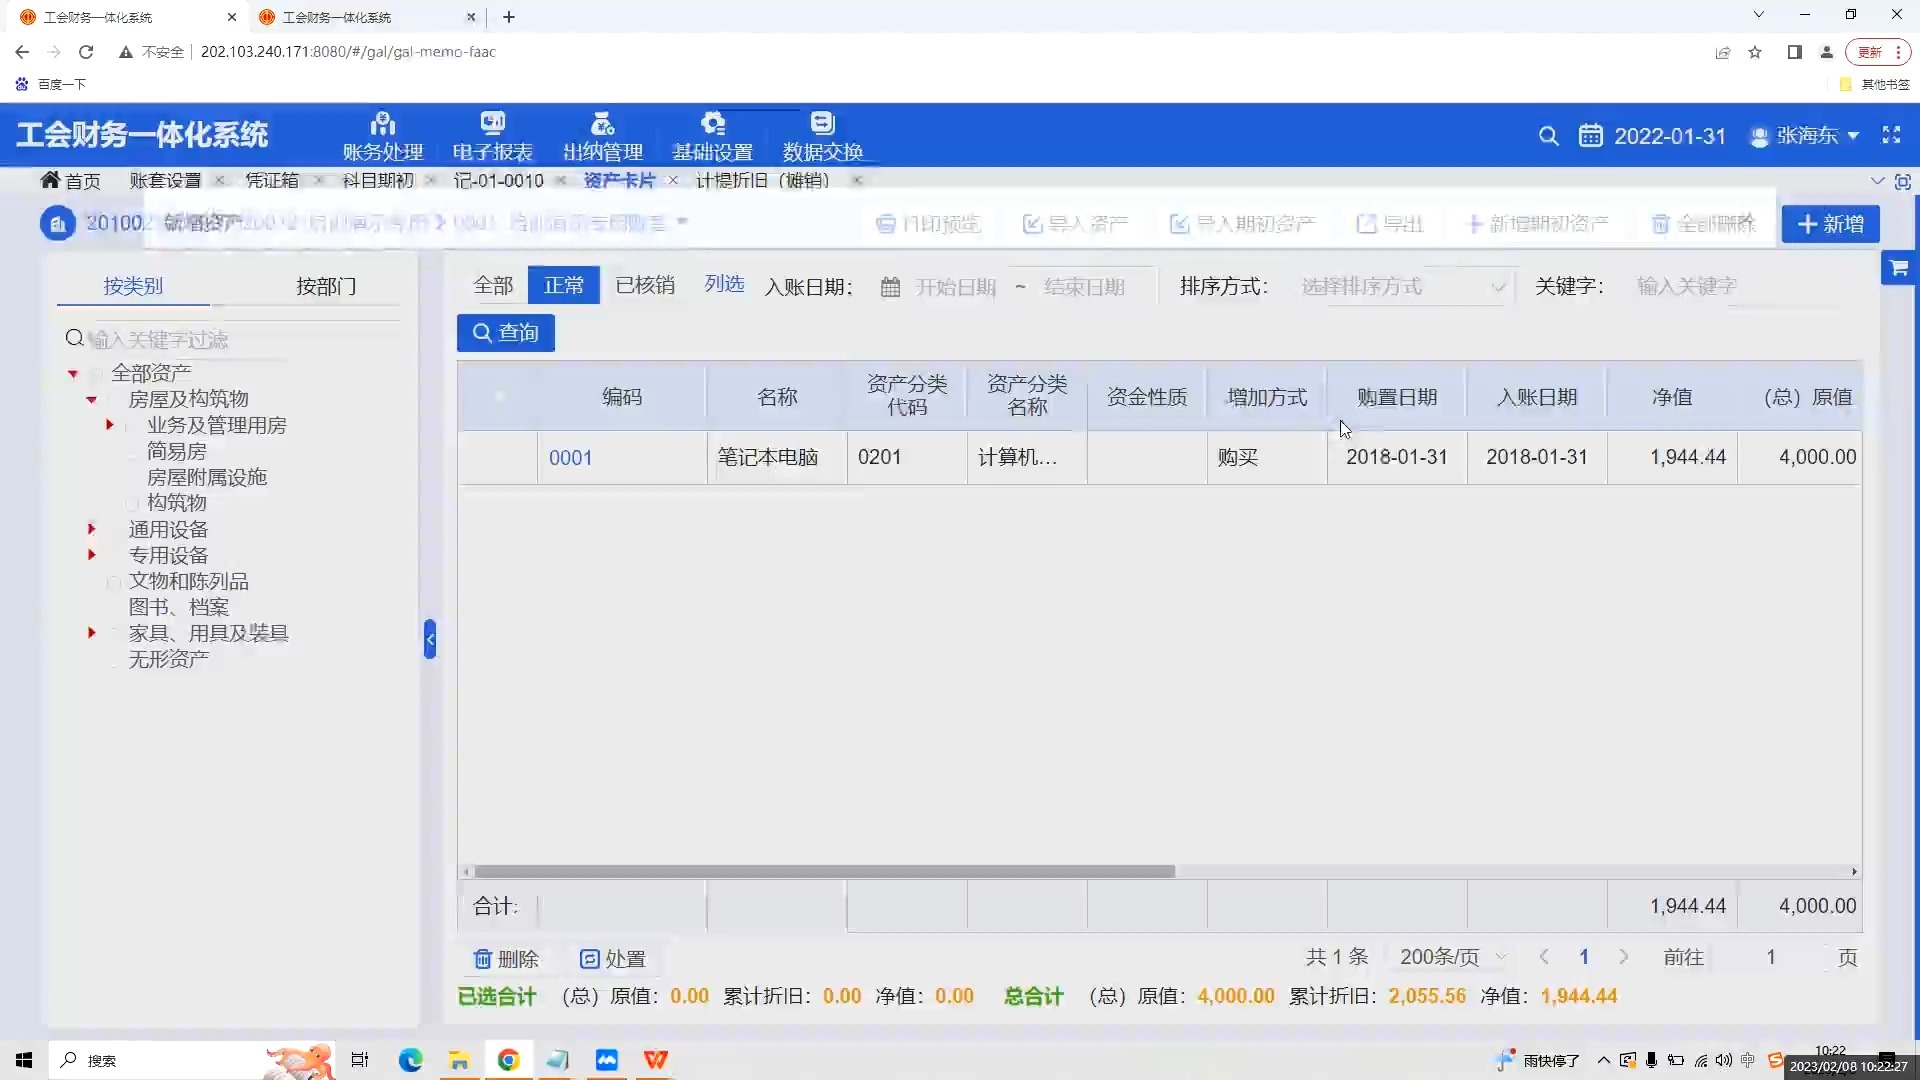
Task: Open the tab list chevron dropdown
Action: coord(1877,181)
